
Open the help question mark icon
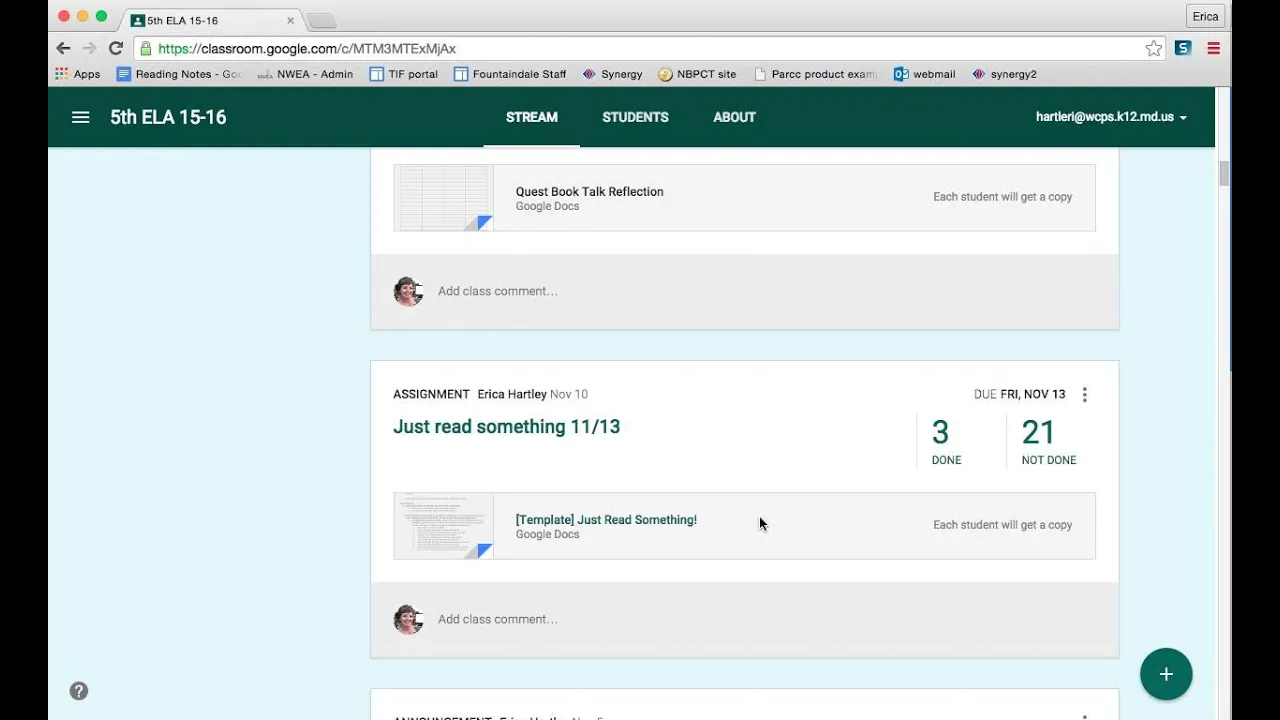(79, 691)
